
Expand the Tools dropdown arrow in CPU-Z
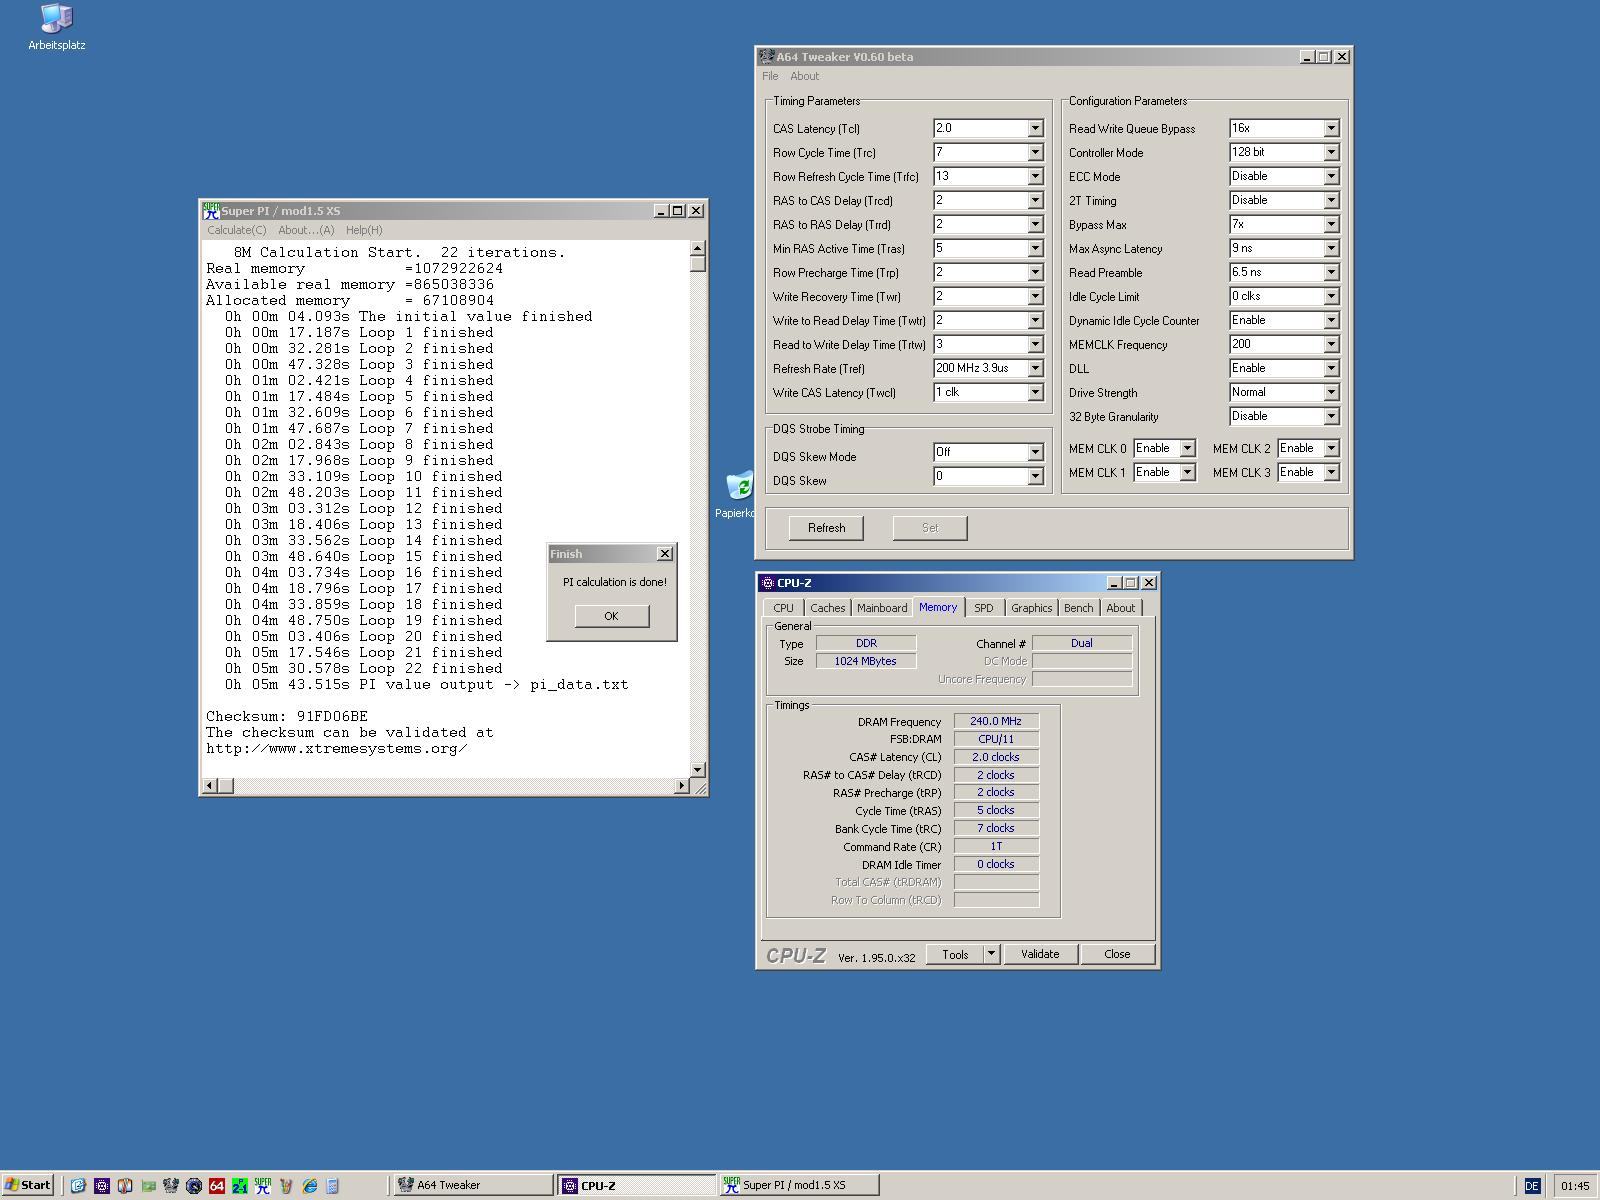[x=991, y=954]
